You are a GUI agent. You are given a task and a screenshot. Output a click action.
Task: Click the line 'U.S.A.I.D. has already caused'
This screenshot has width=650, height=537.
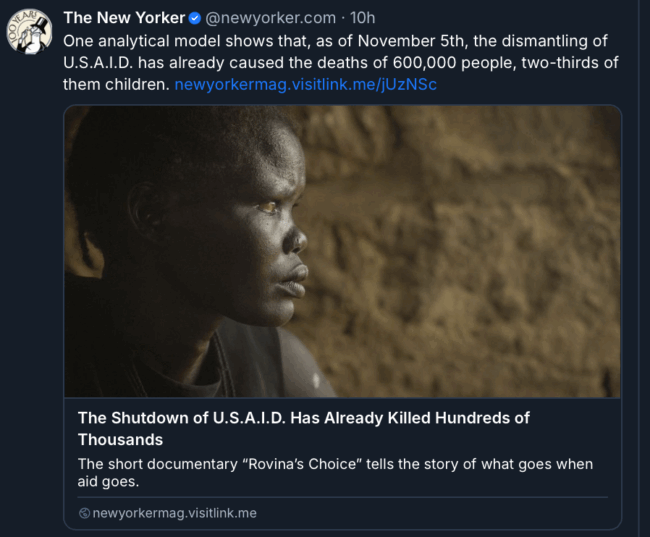(x=341, y=63)
